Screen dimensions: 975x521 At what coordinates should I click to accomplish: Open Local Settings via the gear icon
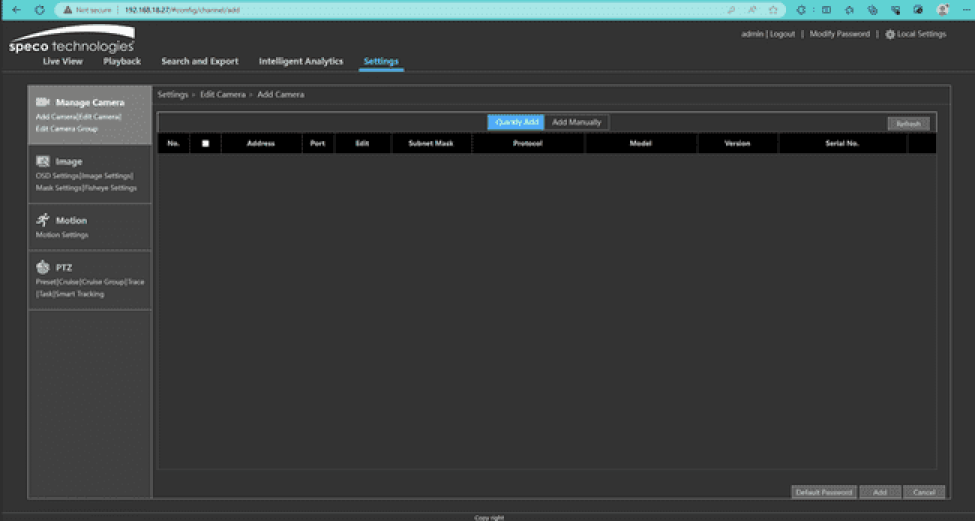[889, 34]
